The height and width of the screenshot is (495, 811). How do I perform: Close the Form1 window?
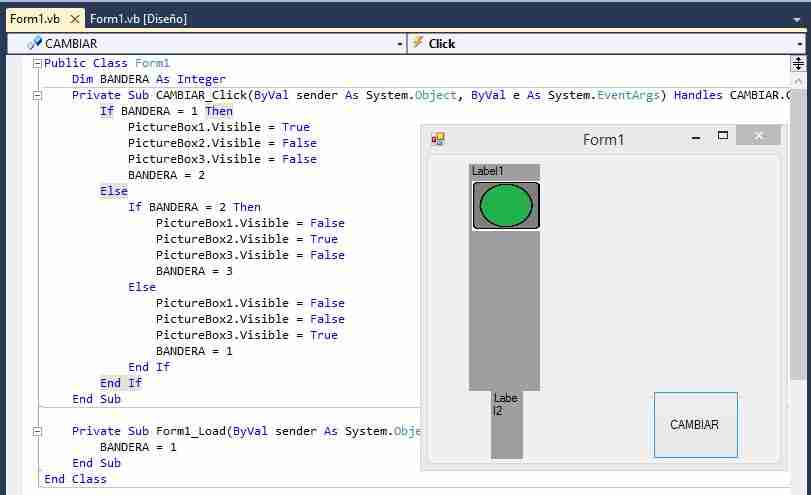coord(758,136)
